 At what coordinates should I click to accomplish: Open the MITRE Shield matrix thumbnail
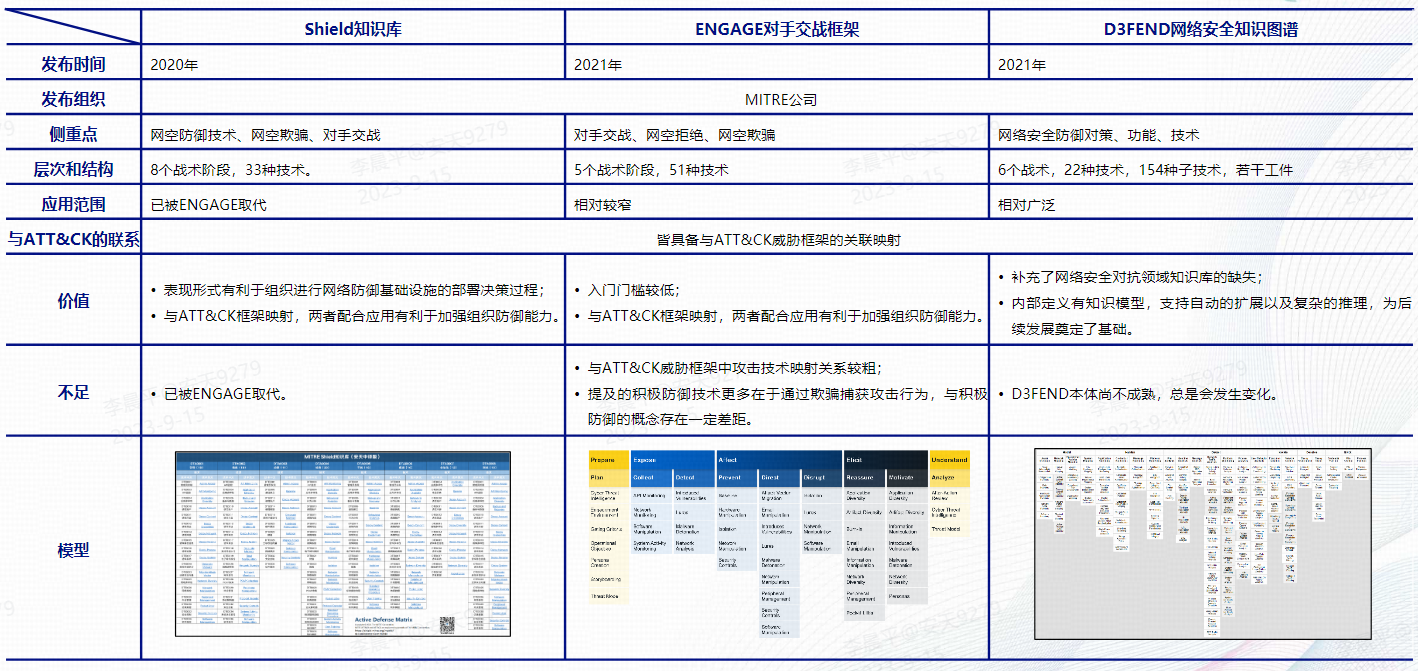point(343,544)
